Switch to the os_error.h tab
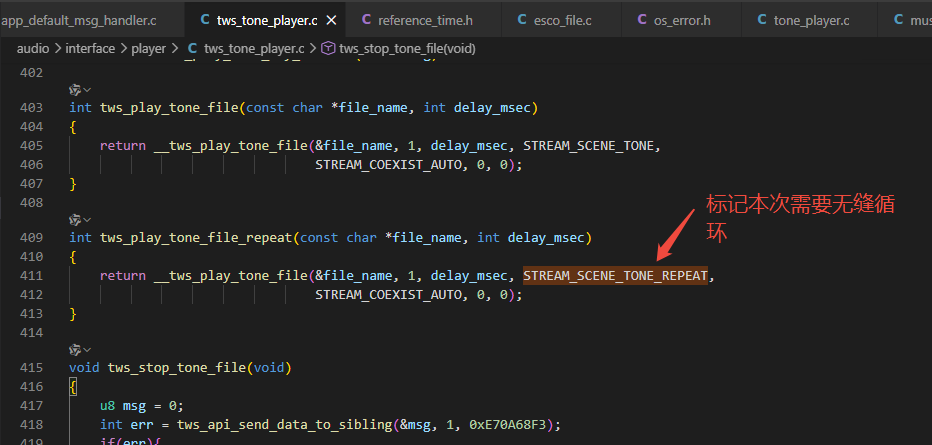Viewport: 932px width, 445px height. click(682, 20)
